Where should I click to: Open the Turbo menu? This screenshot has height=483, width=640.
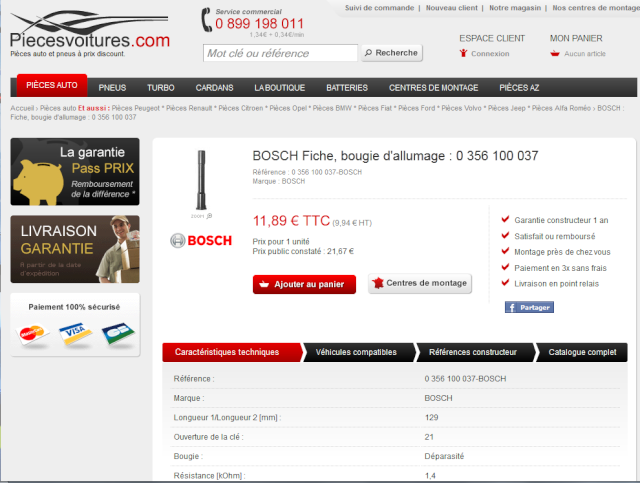pyautogui.click(x=161, y=88)
